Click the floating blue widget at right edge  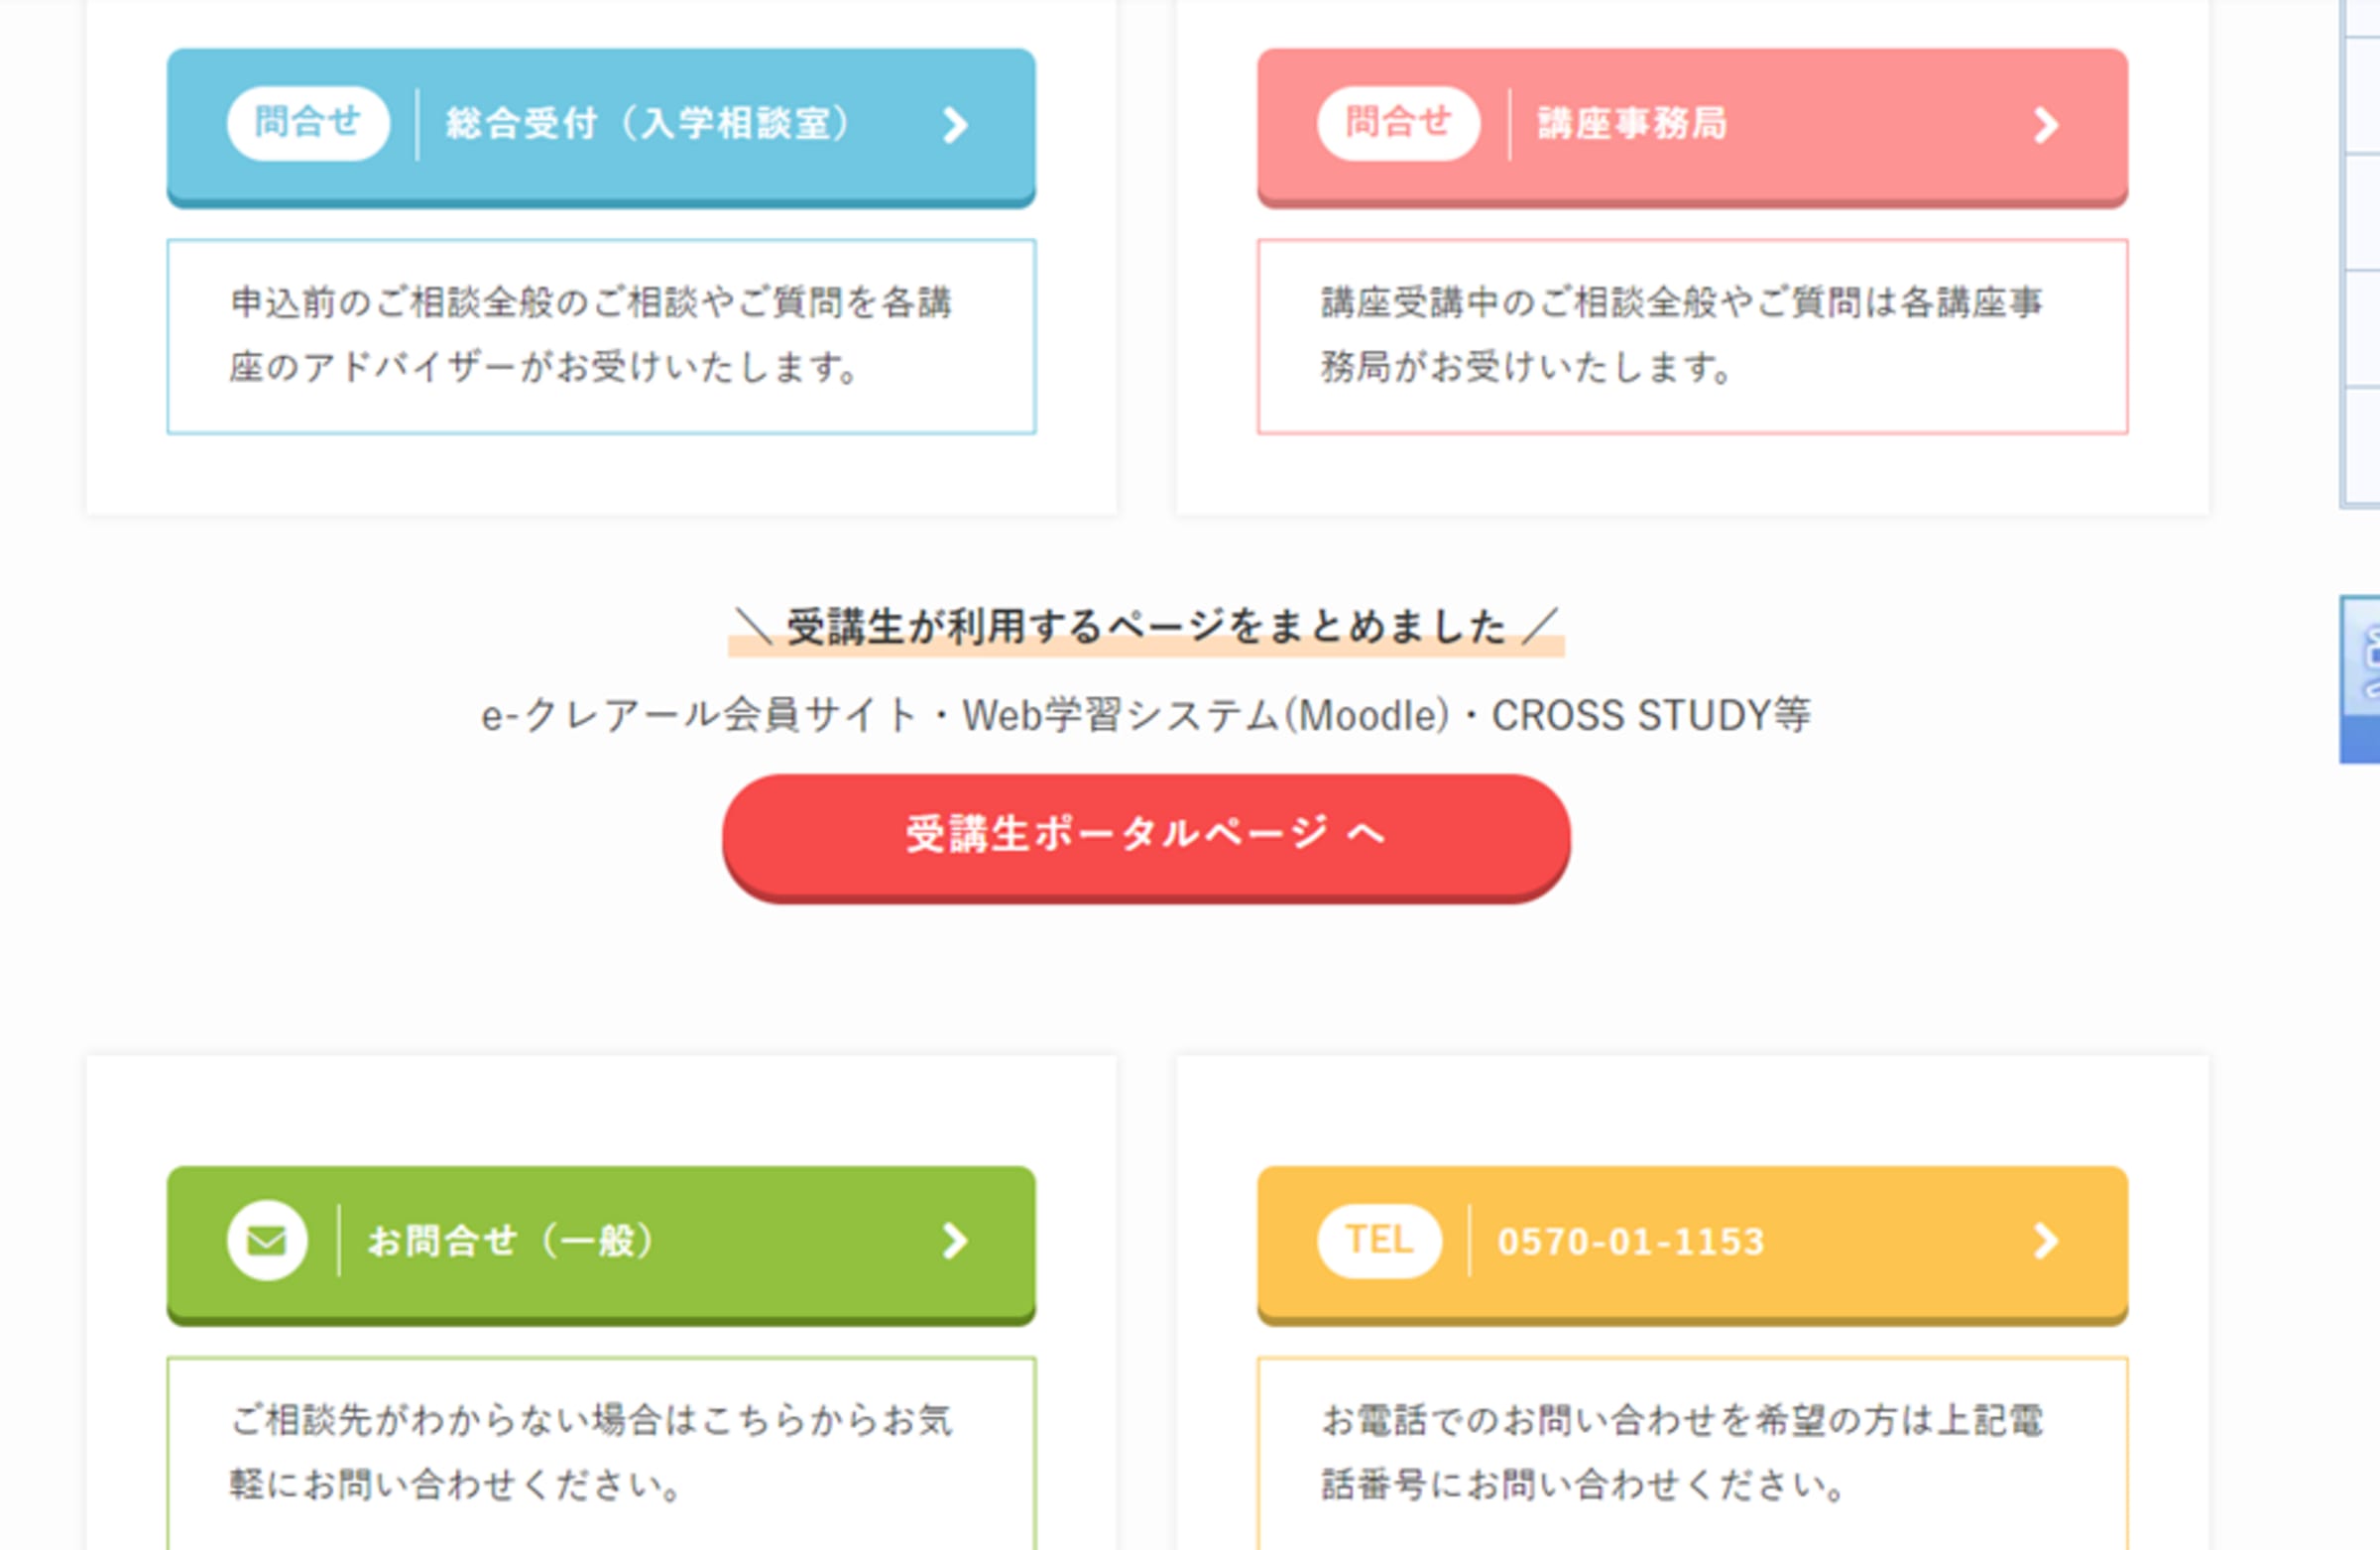coord(2362,678)
